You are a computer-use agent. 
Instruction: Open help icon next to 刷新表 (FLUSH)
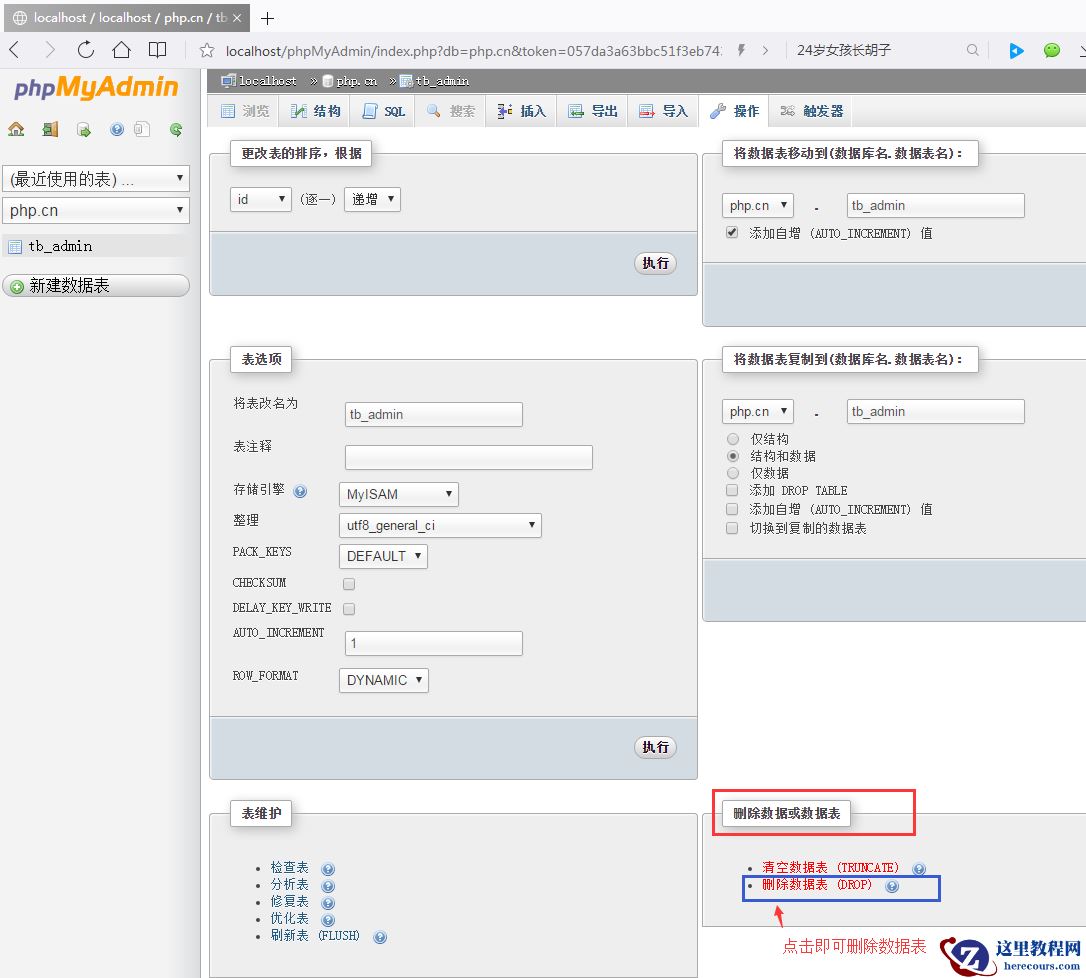point(380,937)
